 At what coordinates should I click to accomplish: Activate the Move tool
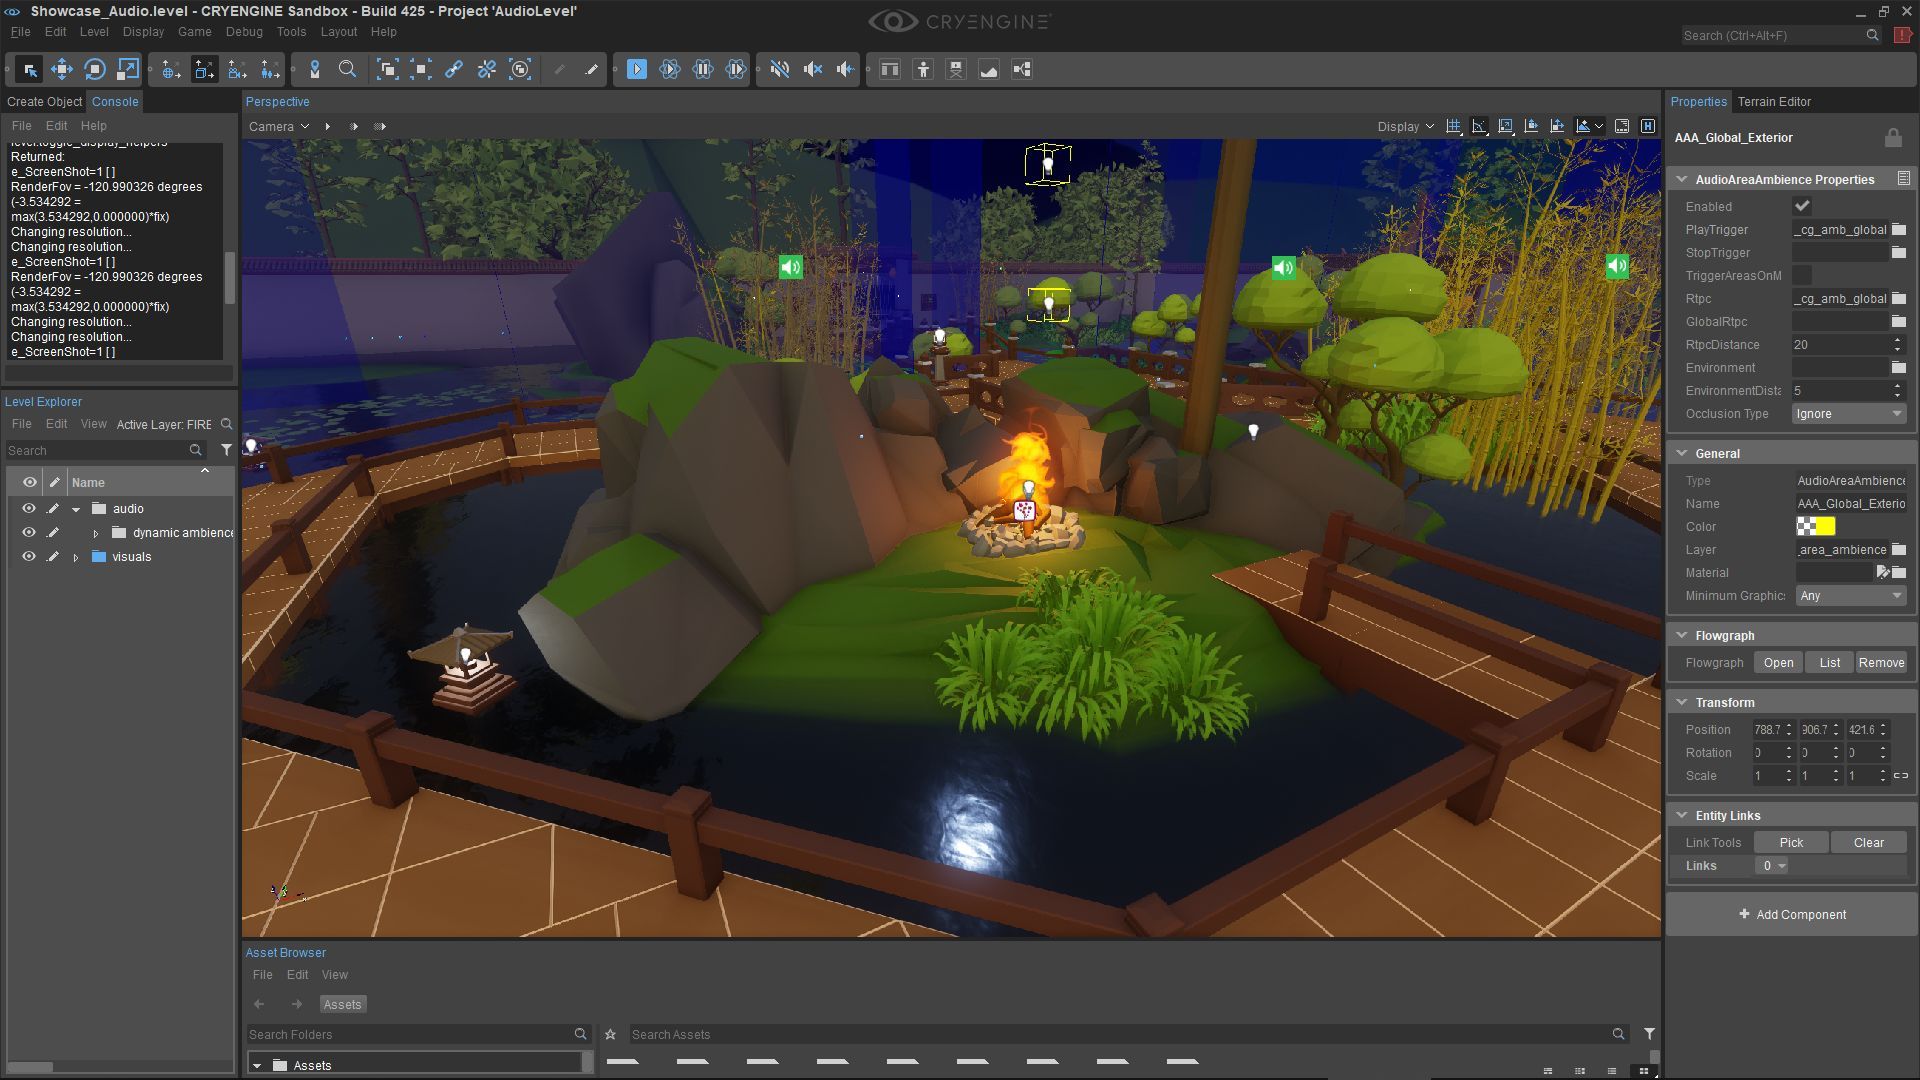pos(62,69)
